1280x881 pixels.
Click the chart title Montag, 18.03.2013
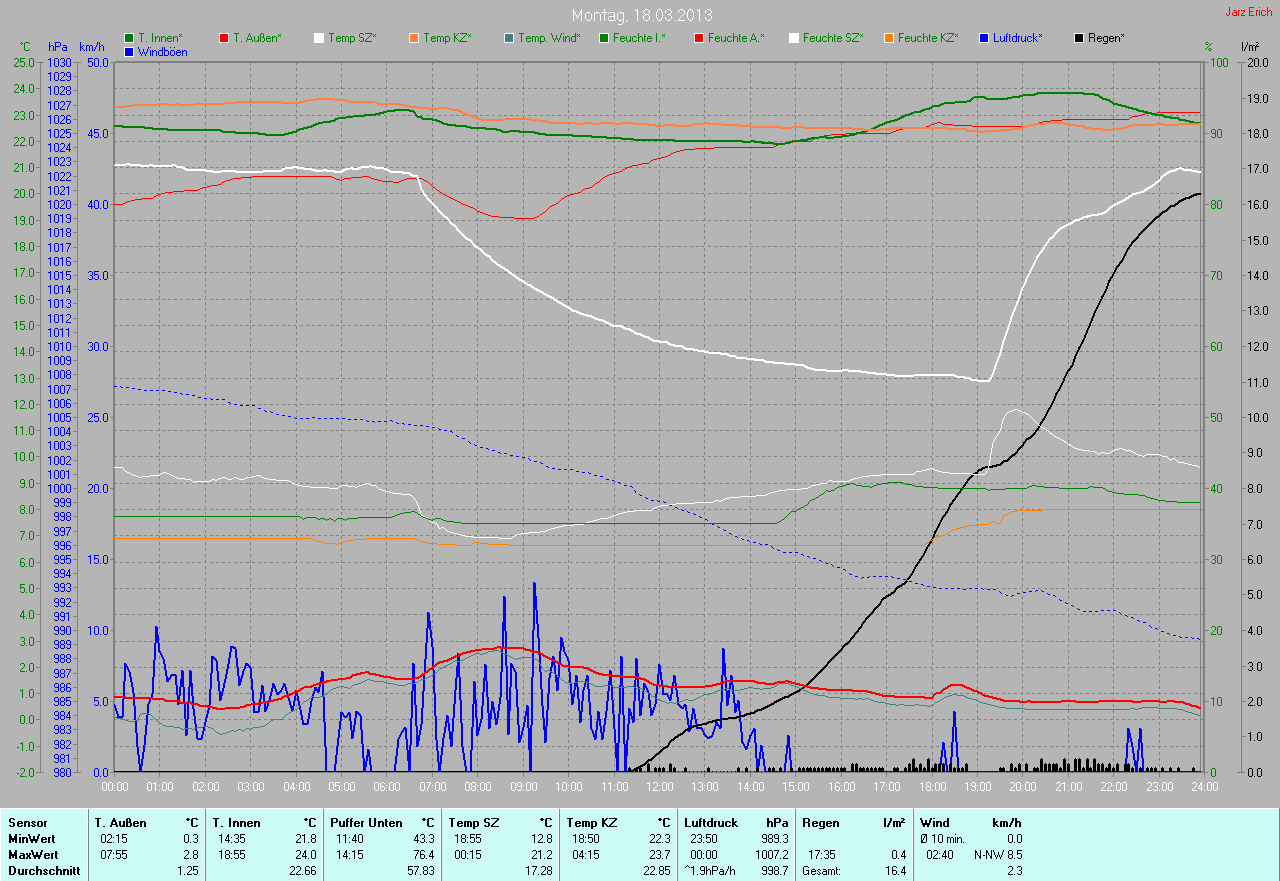[x=641, y=15]
